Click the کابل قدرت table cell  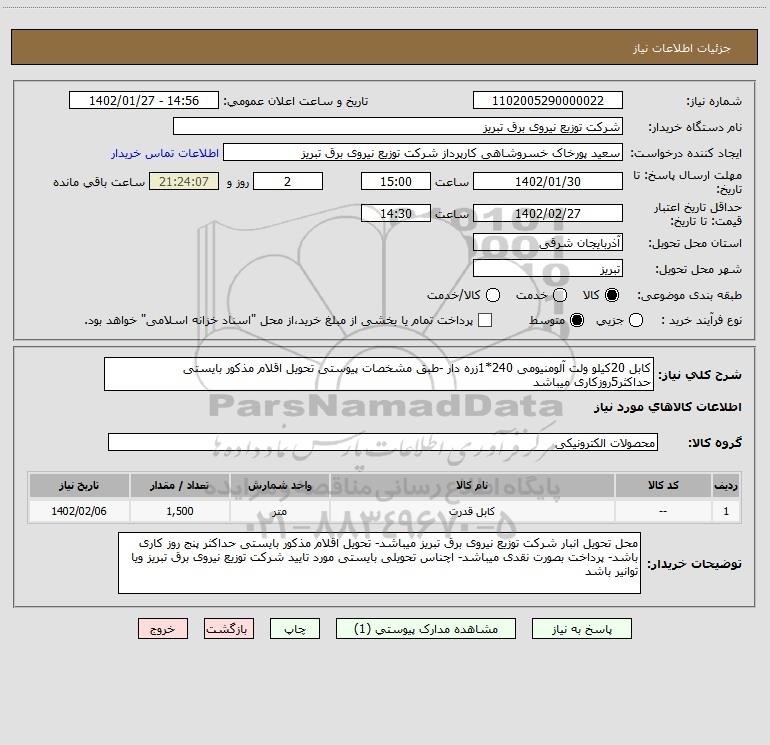click(x=472, y=511)
